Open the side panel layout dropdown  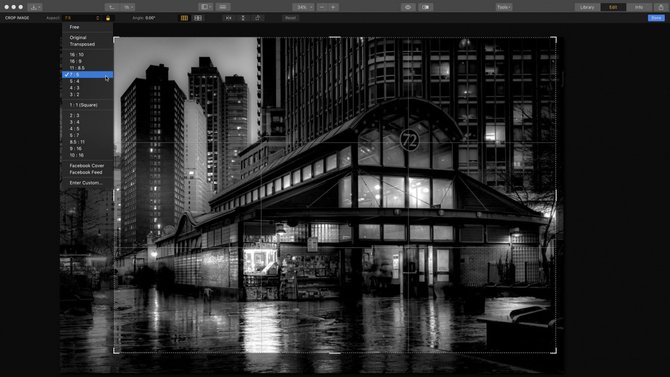coord(206,7)
